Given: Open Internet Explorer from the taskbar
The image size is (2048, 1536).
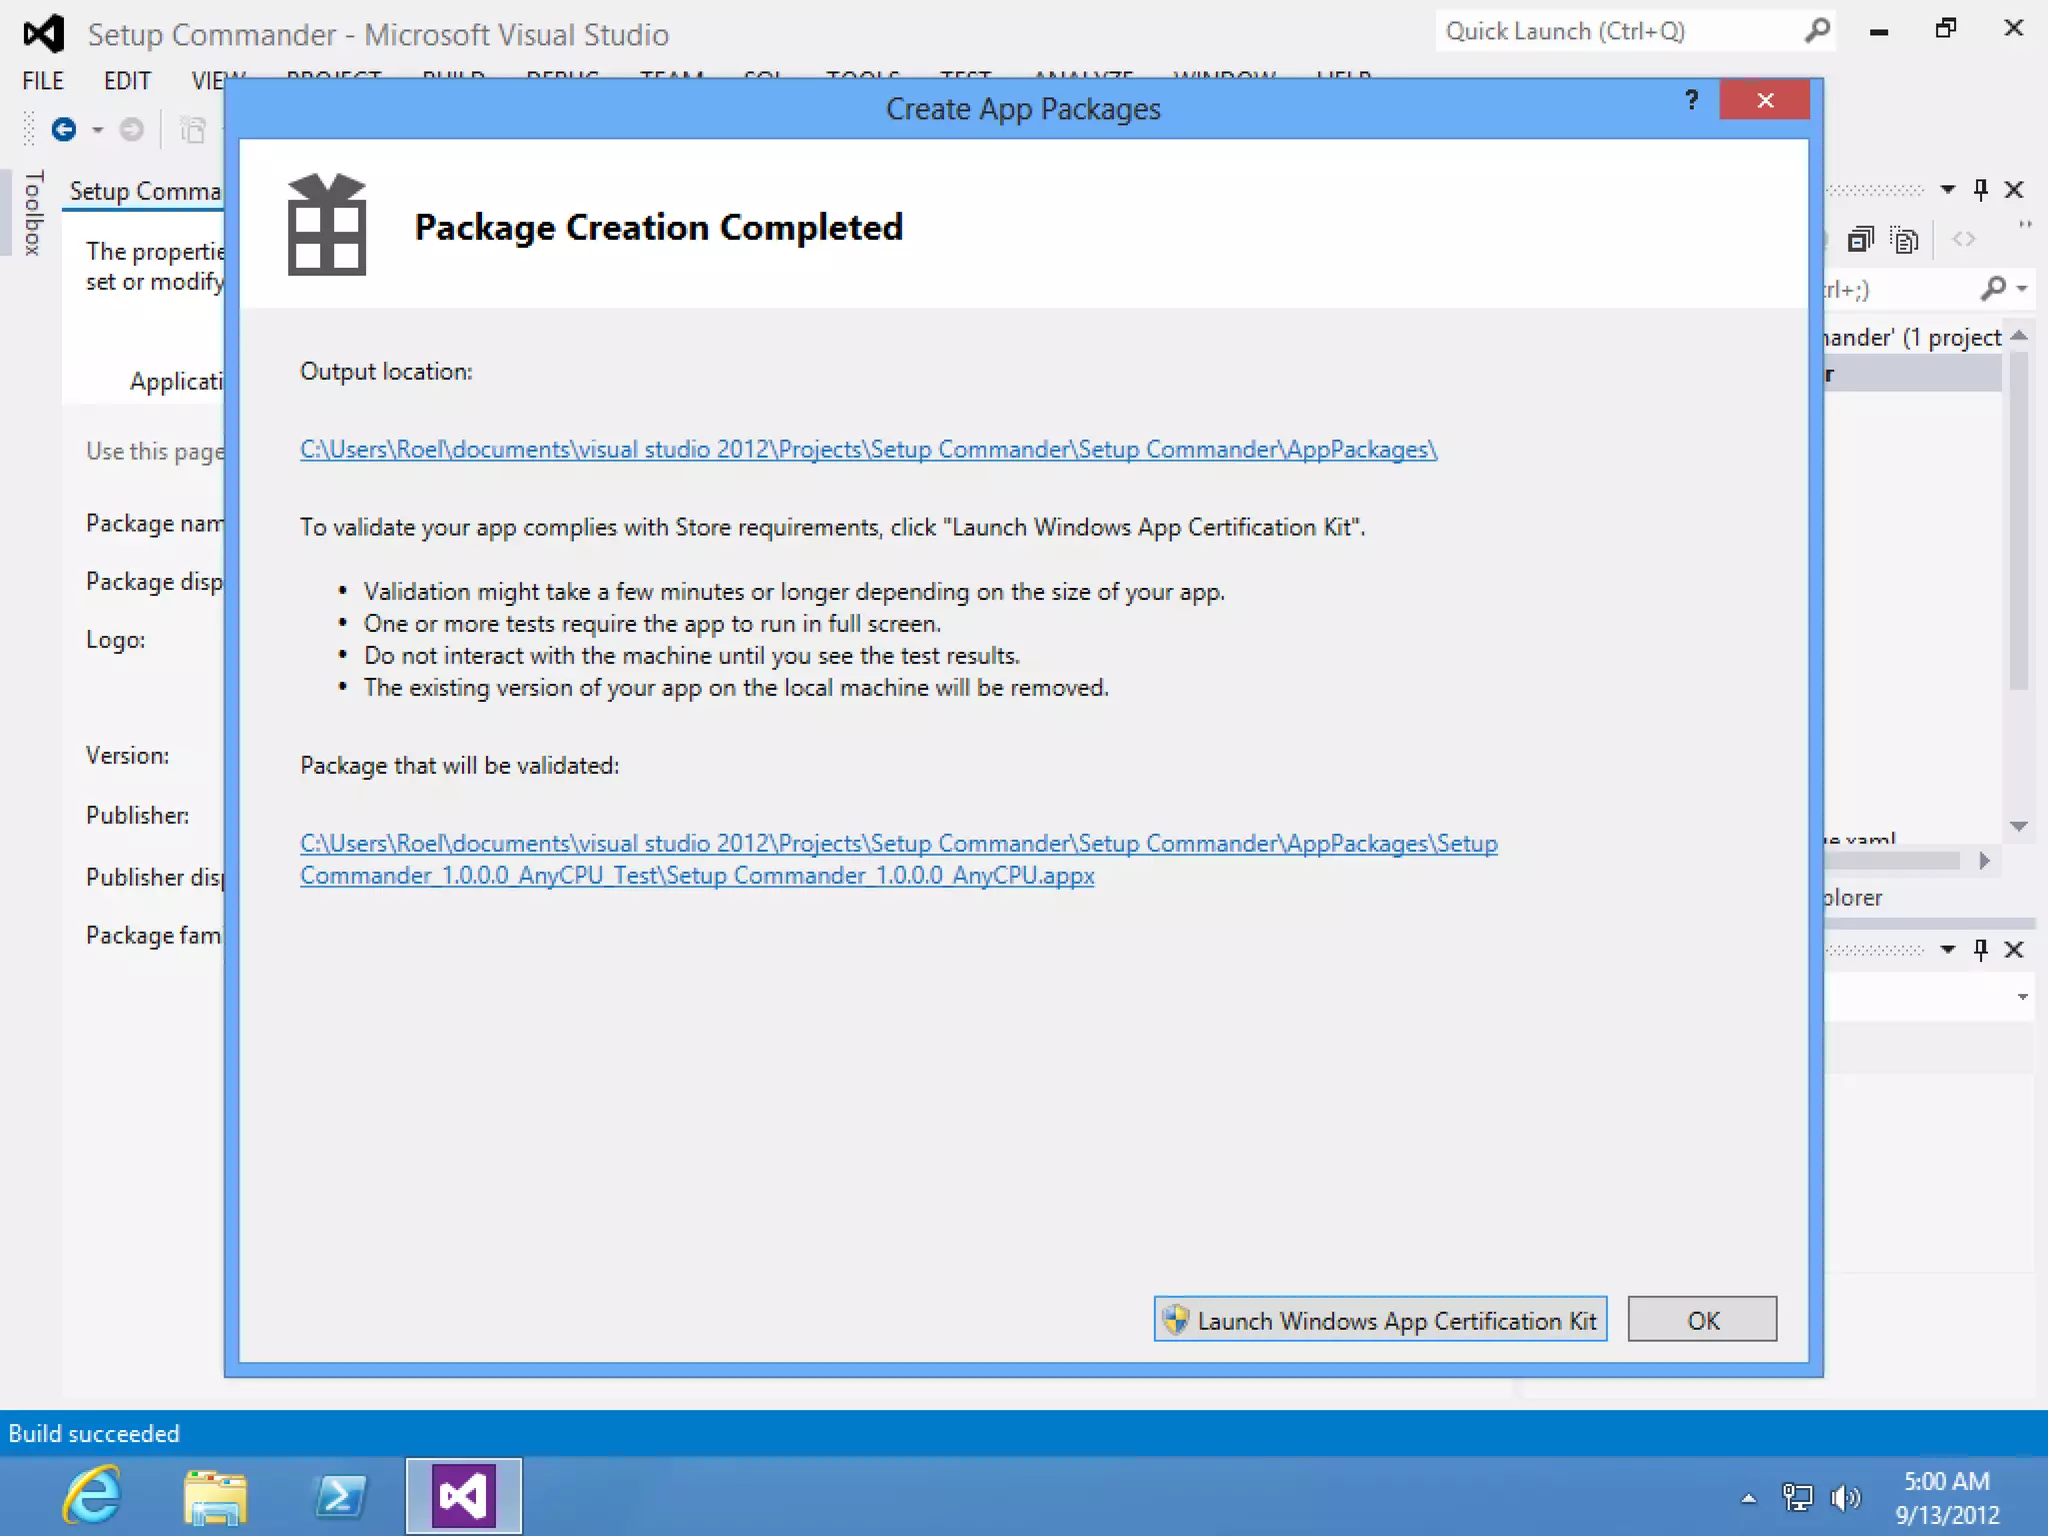Looking at the screenshot, I should click(x=92, y=1496).
